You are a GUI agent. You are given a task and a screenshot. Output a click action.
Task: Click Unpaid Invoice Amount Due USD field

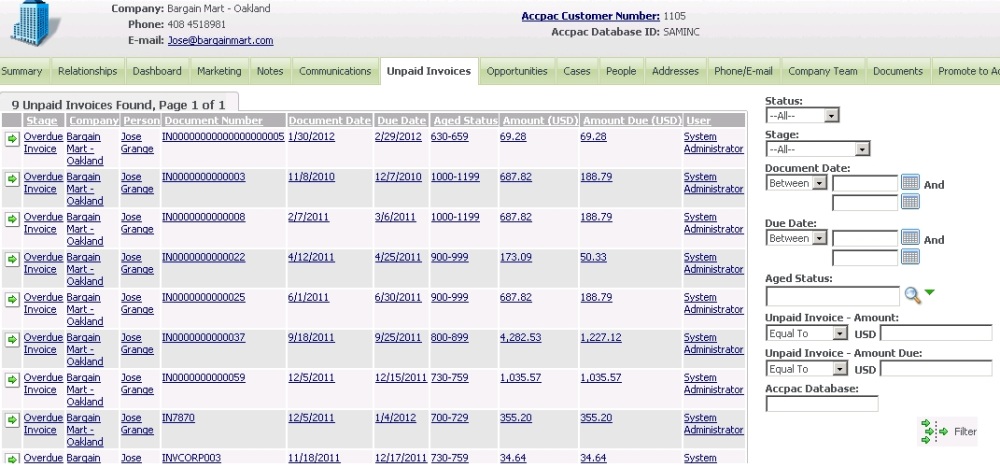click(936, 369)
